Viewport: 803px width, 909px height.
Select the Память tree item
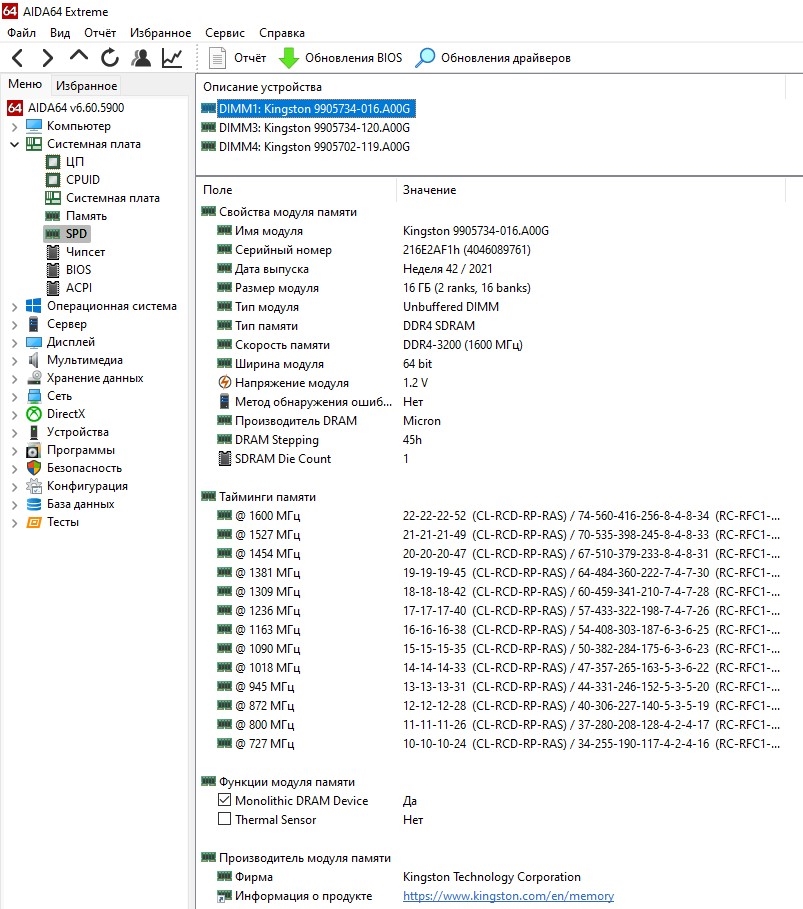click(x=86, y=216)
